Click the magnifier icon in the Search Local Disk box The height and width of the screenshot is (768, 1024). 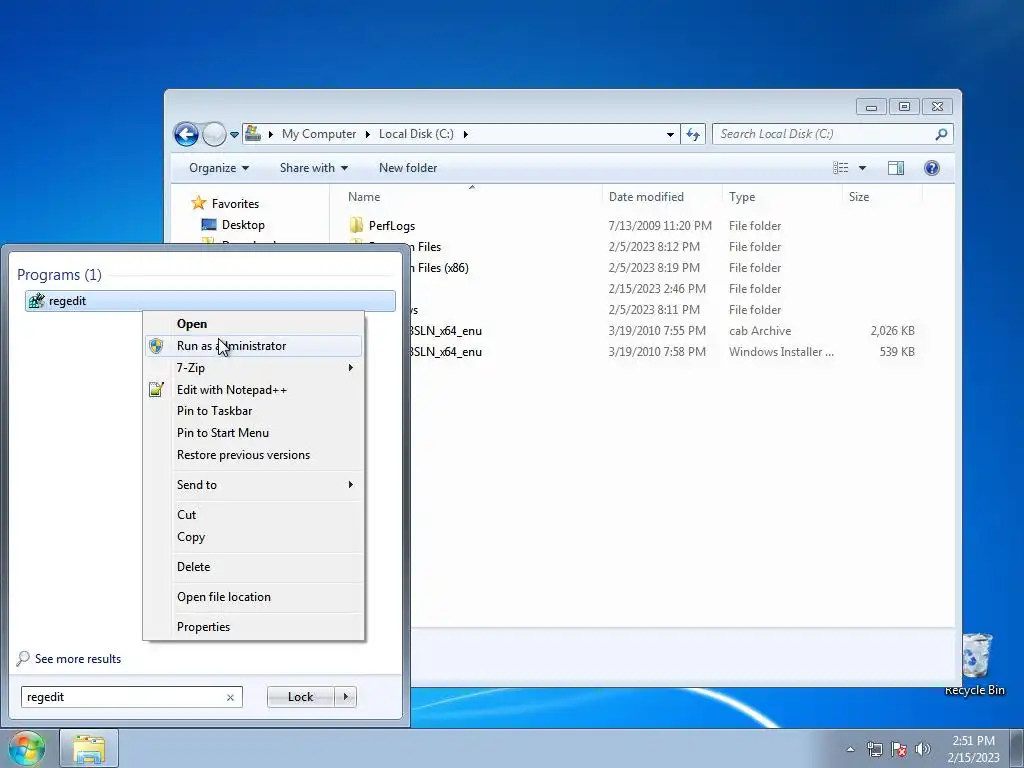coord(941,135)
